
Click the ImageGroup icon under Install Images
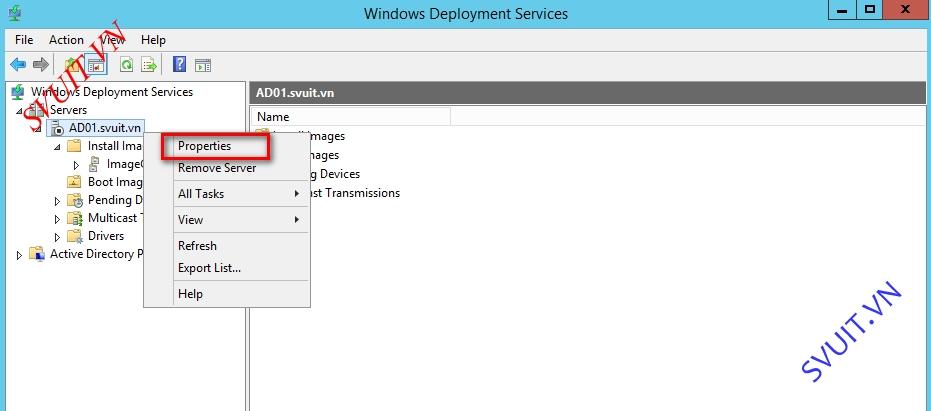coord(94,164)
